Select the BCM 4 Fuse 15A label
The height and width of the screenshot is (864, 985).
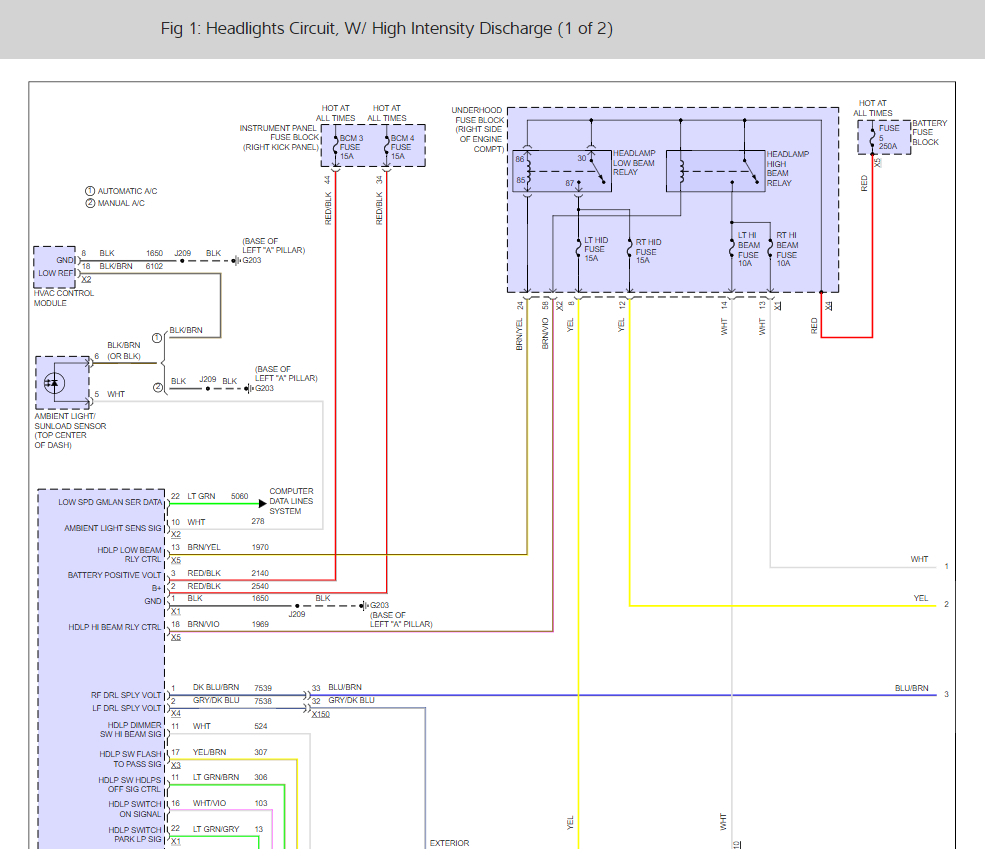click(x=402, y=147)
